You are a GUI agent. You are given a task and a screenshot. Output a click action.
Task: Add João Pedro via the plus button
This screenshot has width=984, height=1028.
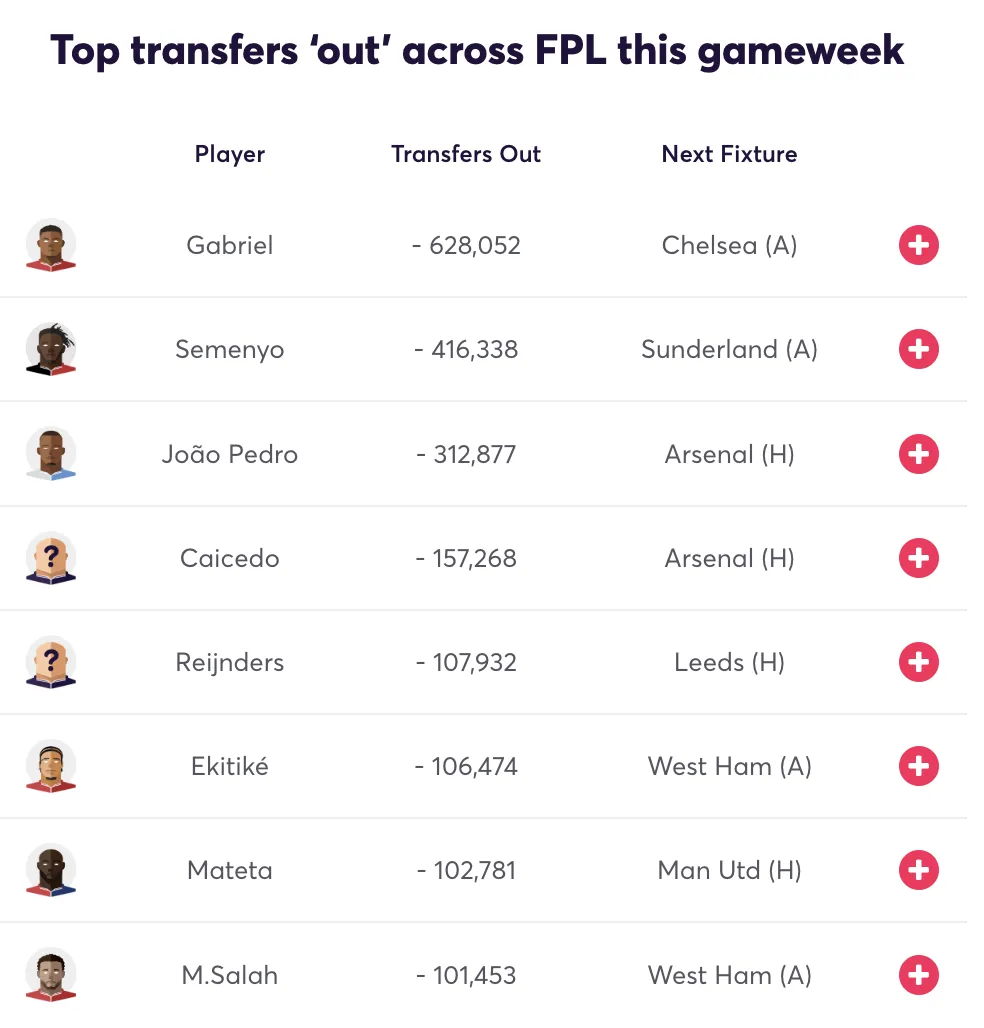pyautogui.click(x=918, y=454)
